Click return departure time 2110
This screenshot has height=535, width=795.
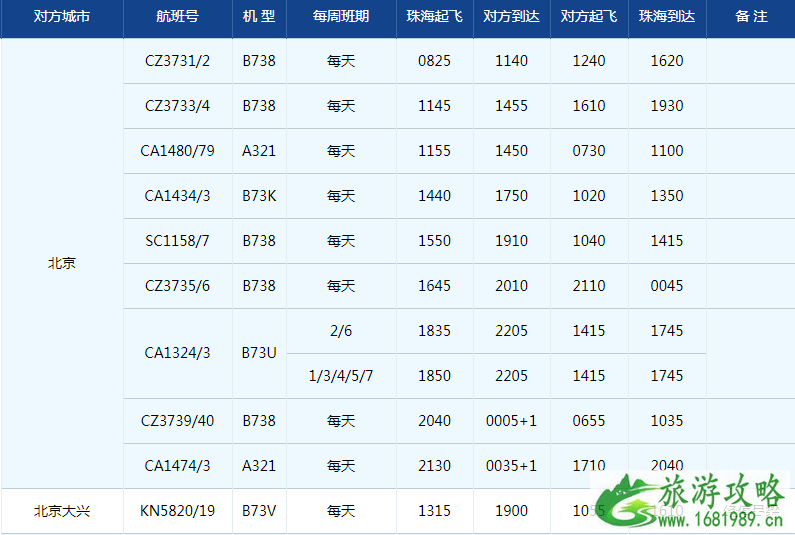click(589, 286)
